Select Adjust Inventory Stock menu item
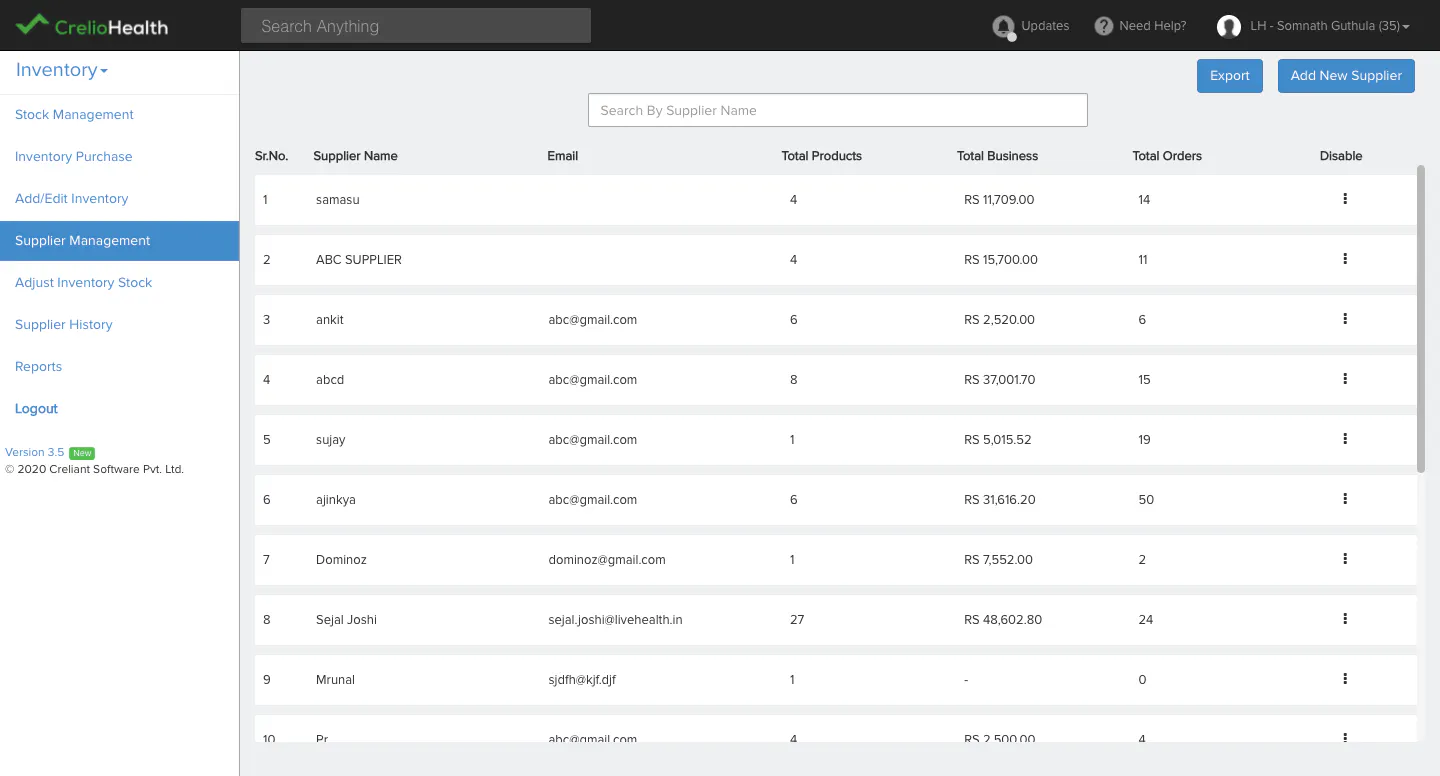 coord(84,283)
